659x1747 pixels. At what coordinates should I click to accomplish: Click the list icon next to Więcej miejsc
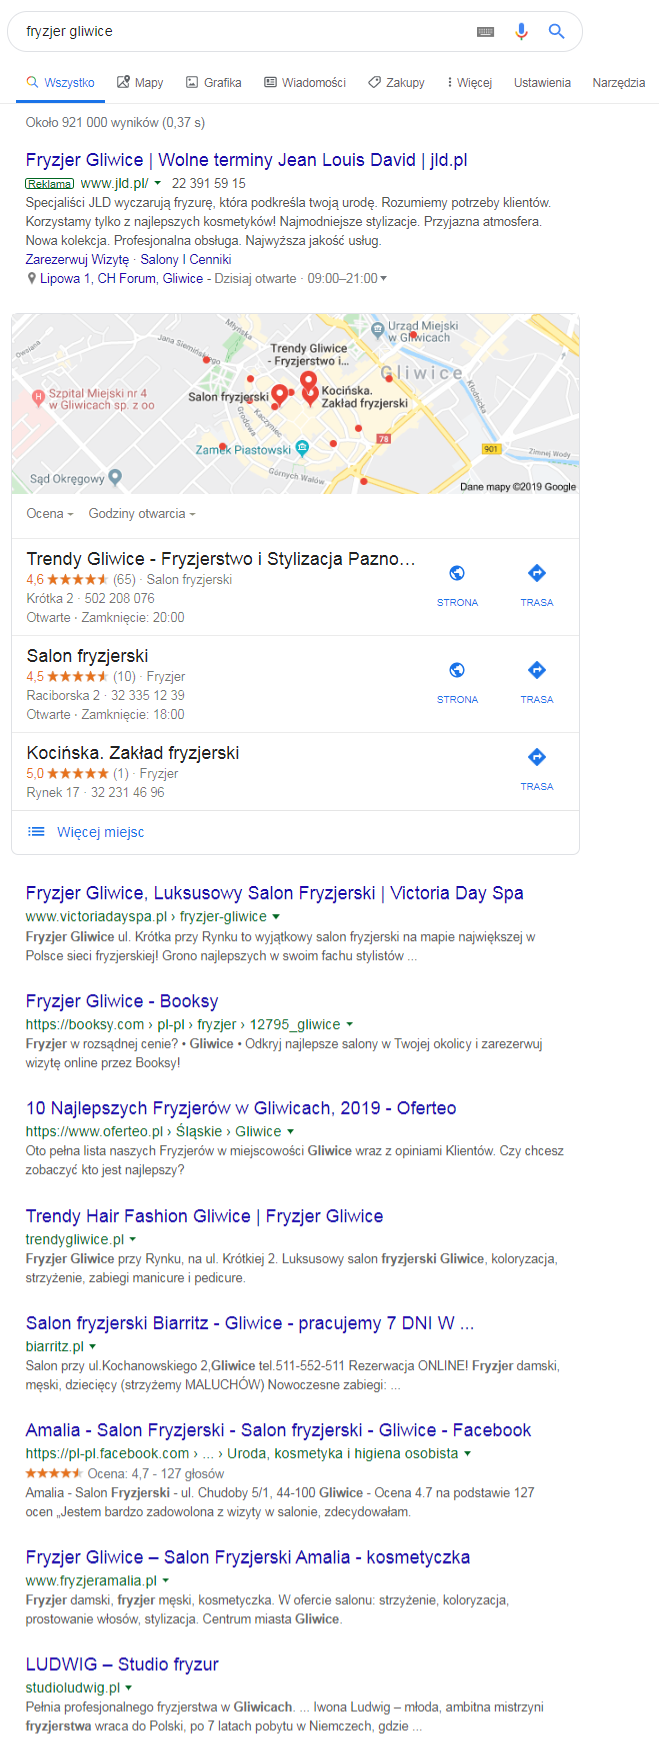click(x=36, y=832)
